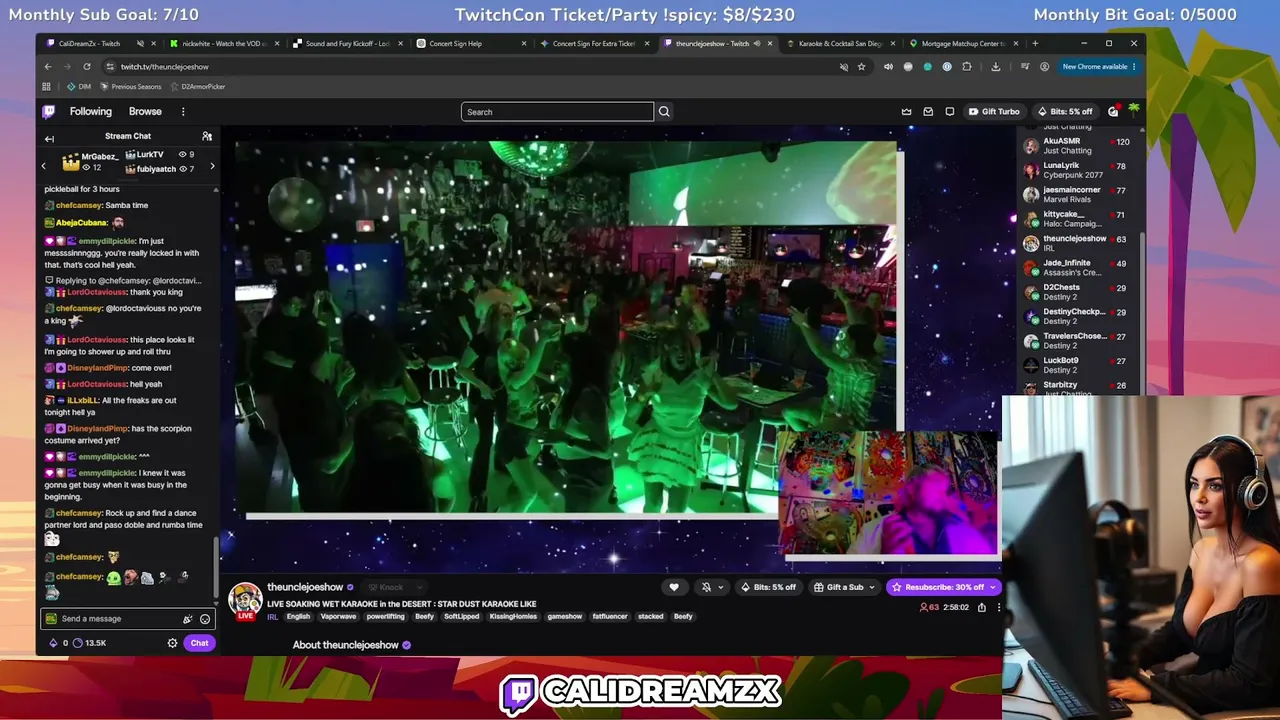Show previous gift leaderboard entries

tap(43, 167)
